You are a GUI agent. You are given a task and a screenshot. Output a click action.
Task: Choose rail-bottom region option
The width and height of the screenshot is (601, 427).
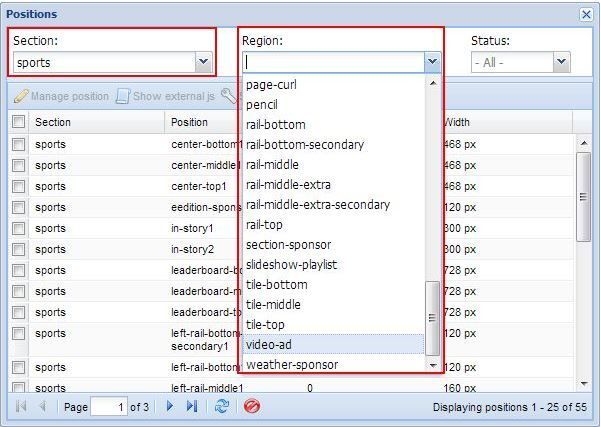click(333, 125)
